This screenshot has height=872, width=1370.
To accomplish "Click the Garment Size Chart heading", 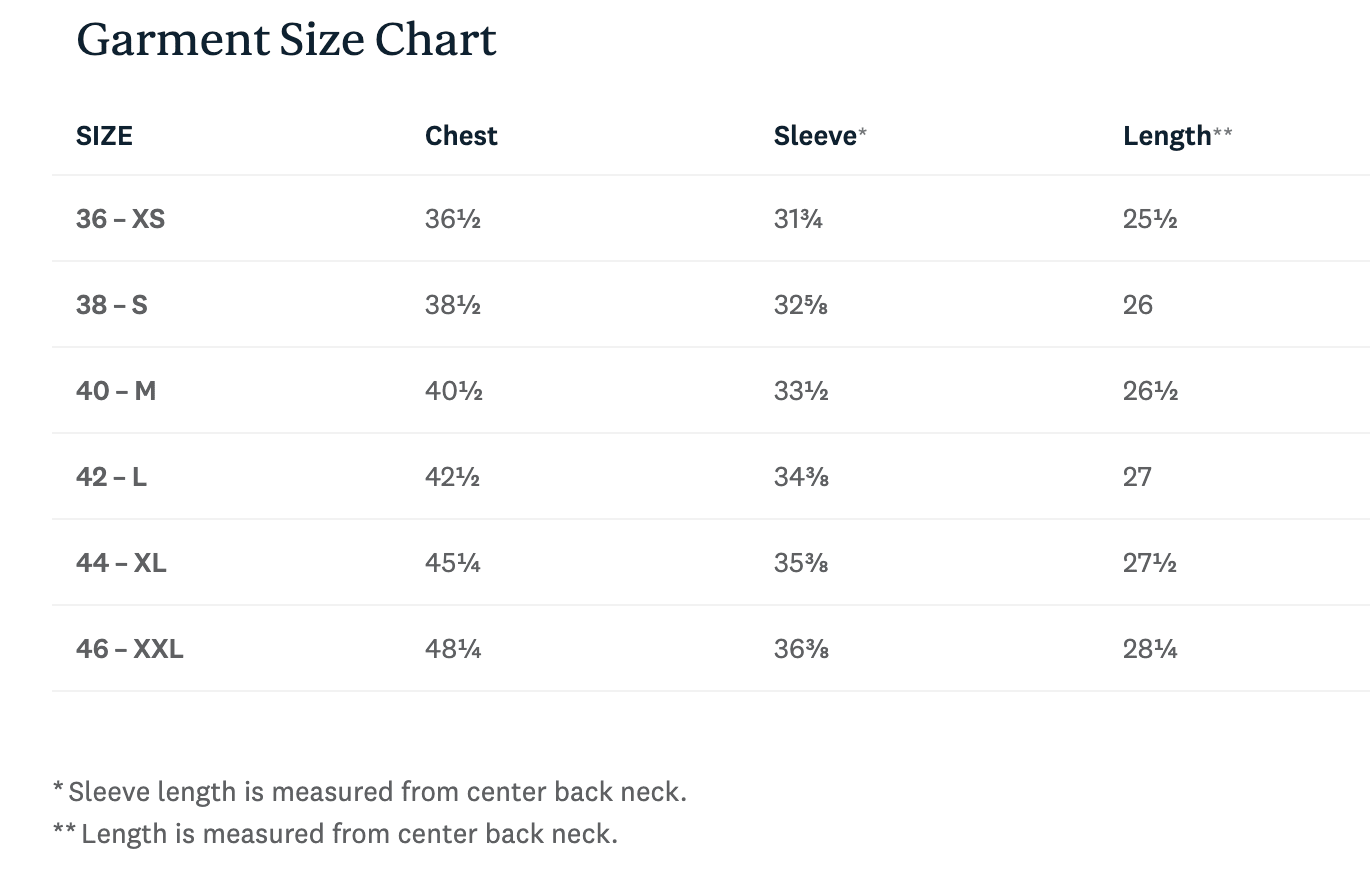I will coord(286,40).
